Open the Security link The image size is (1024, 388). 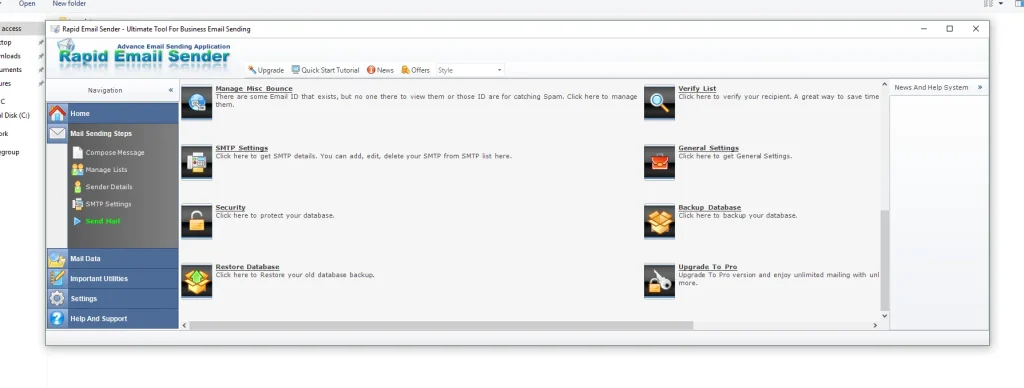(x=231, y=208)
